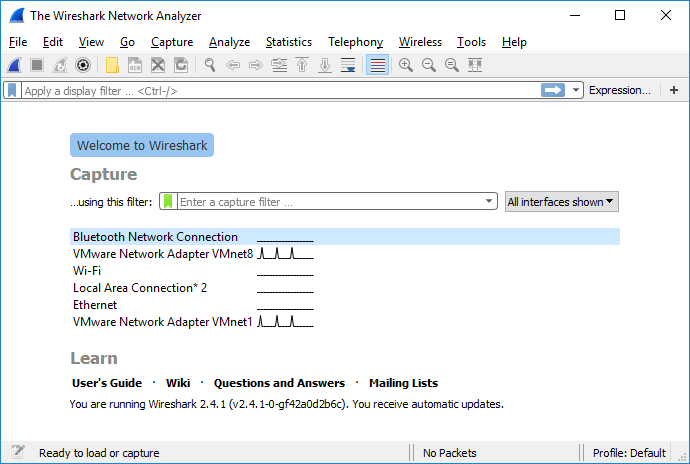This screenshot has width=690, height=464.
Task: Open Questions and Answers link
Action: (x=279, y=383)
